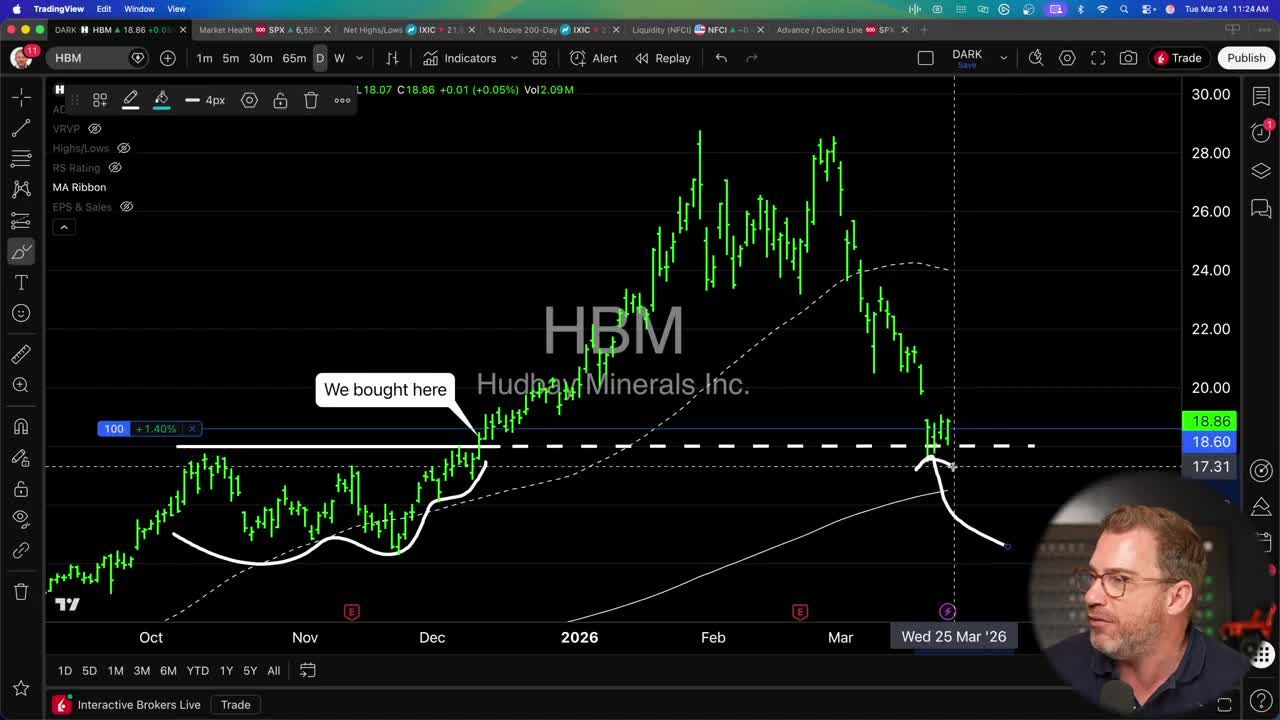Select the Text tool in drawing toolbar

click(21, 281)
